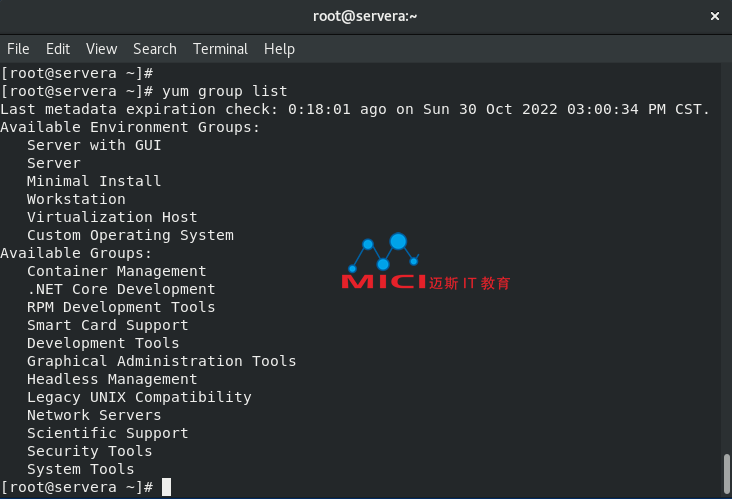Click the 'Virtualization Host' entry

click(112, 217)
